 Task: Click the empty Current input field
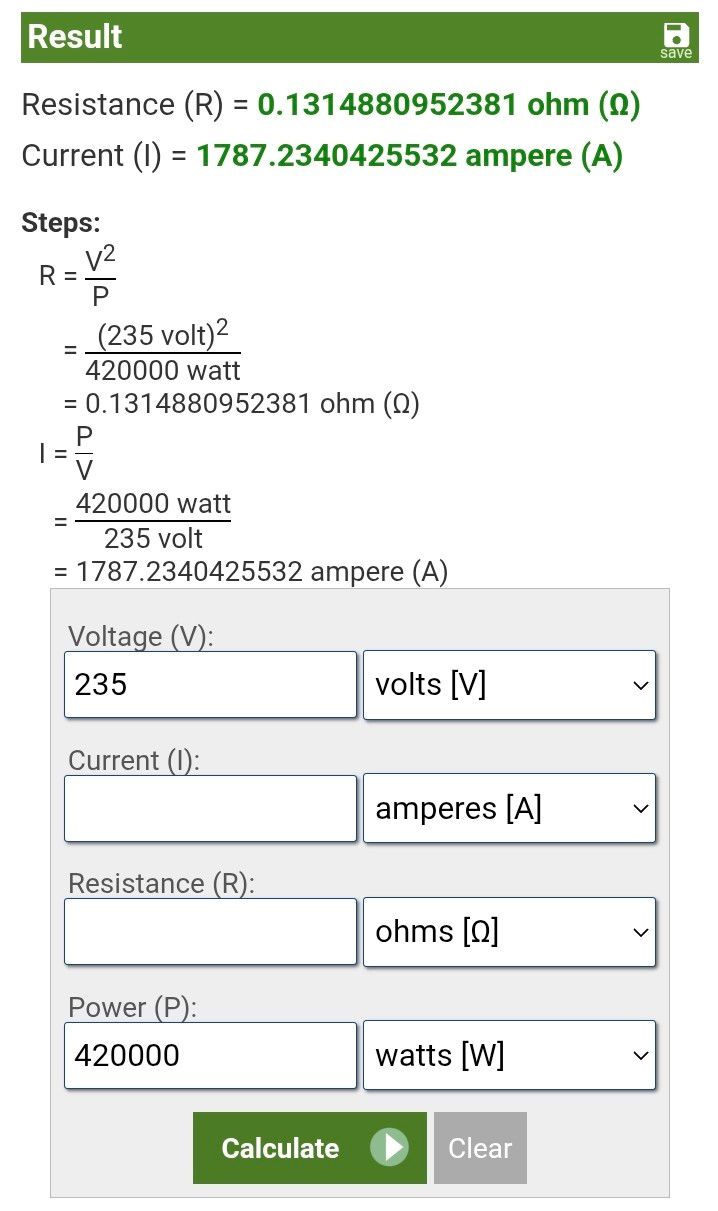[x=210, y=808]
